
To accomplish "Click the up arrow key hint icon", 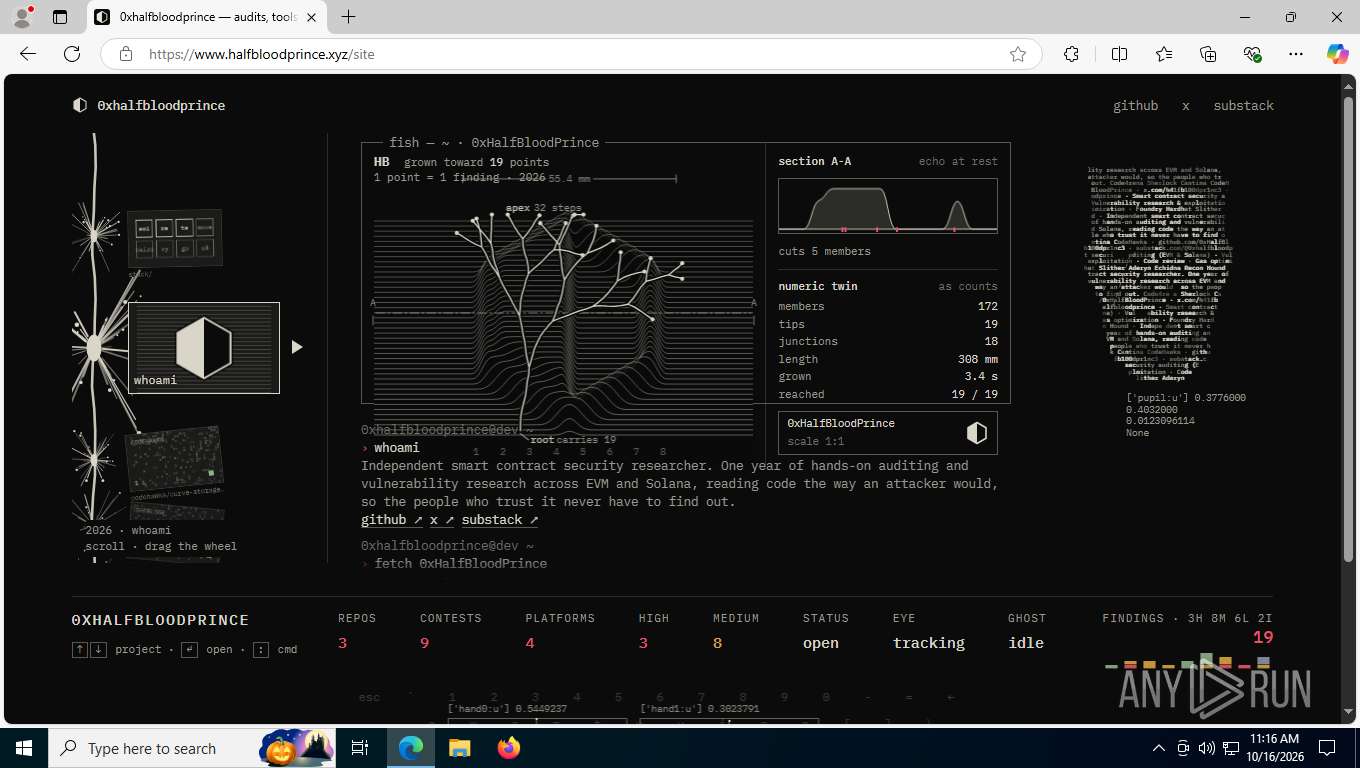I will click(80, 649).
